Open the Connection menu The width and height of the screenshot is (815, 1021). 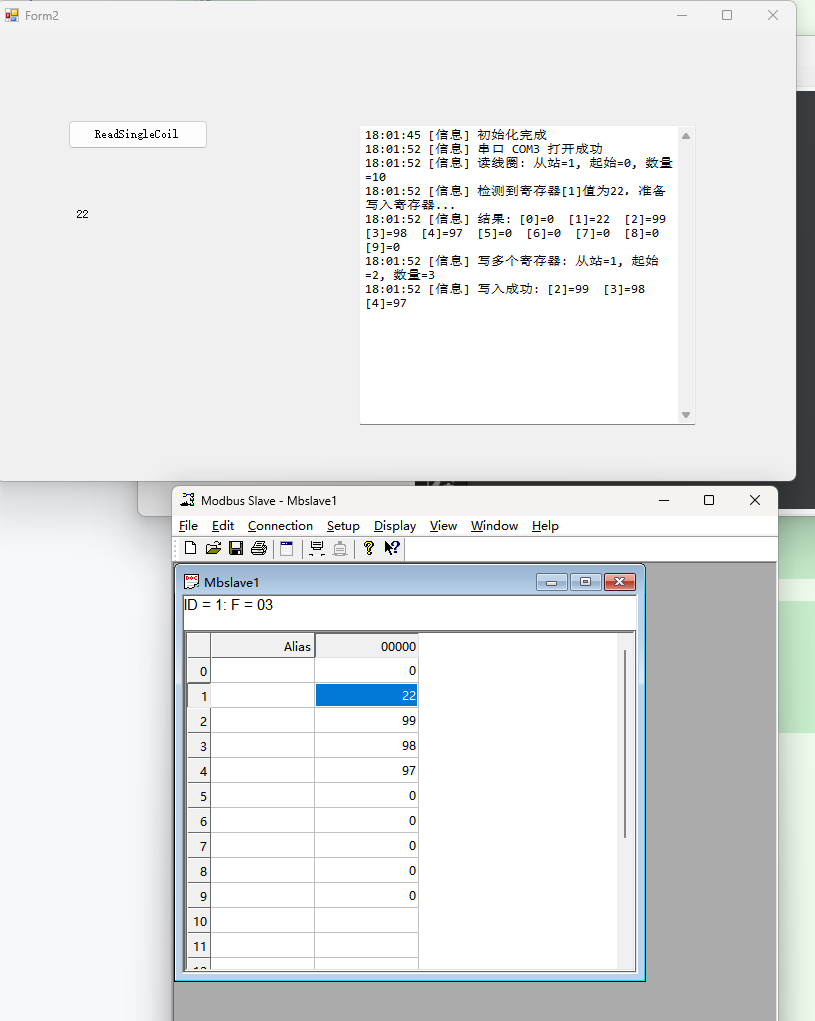(280, 525)
